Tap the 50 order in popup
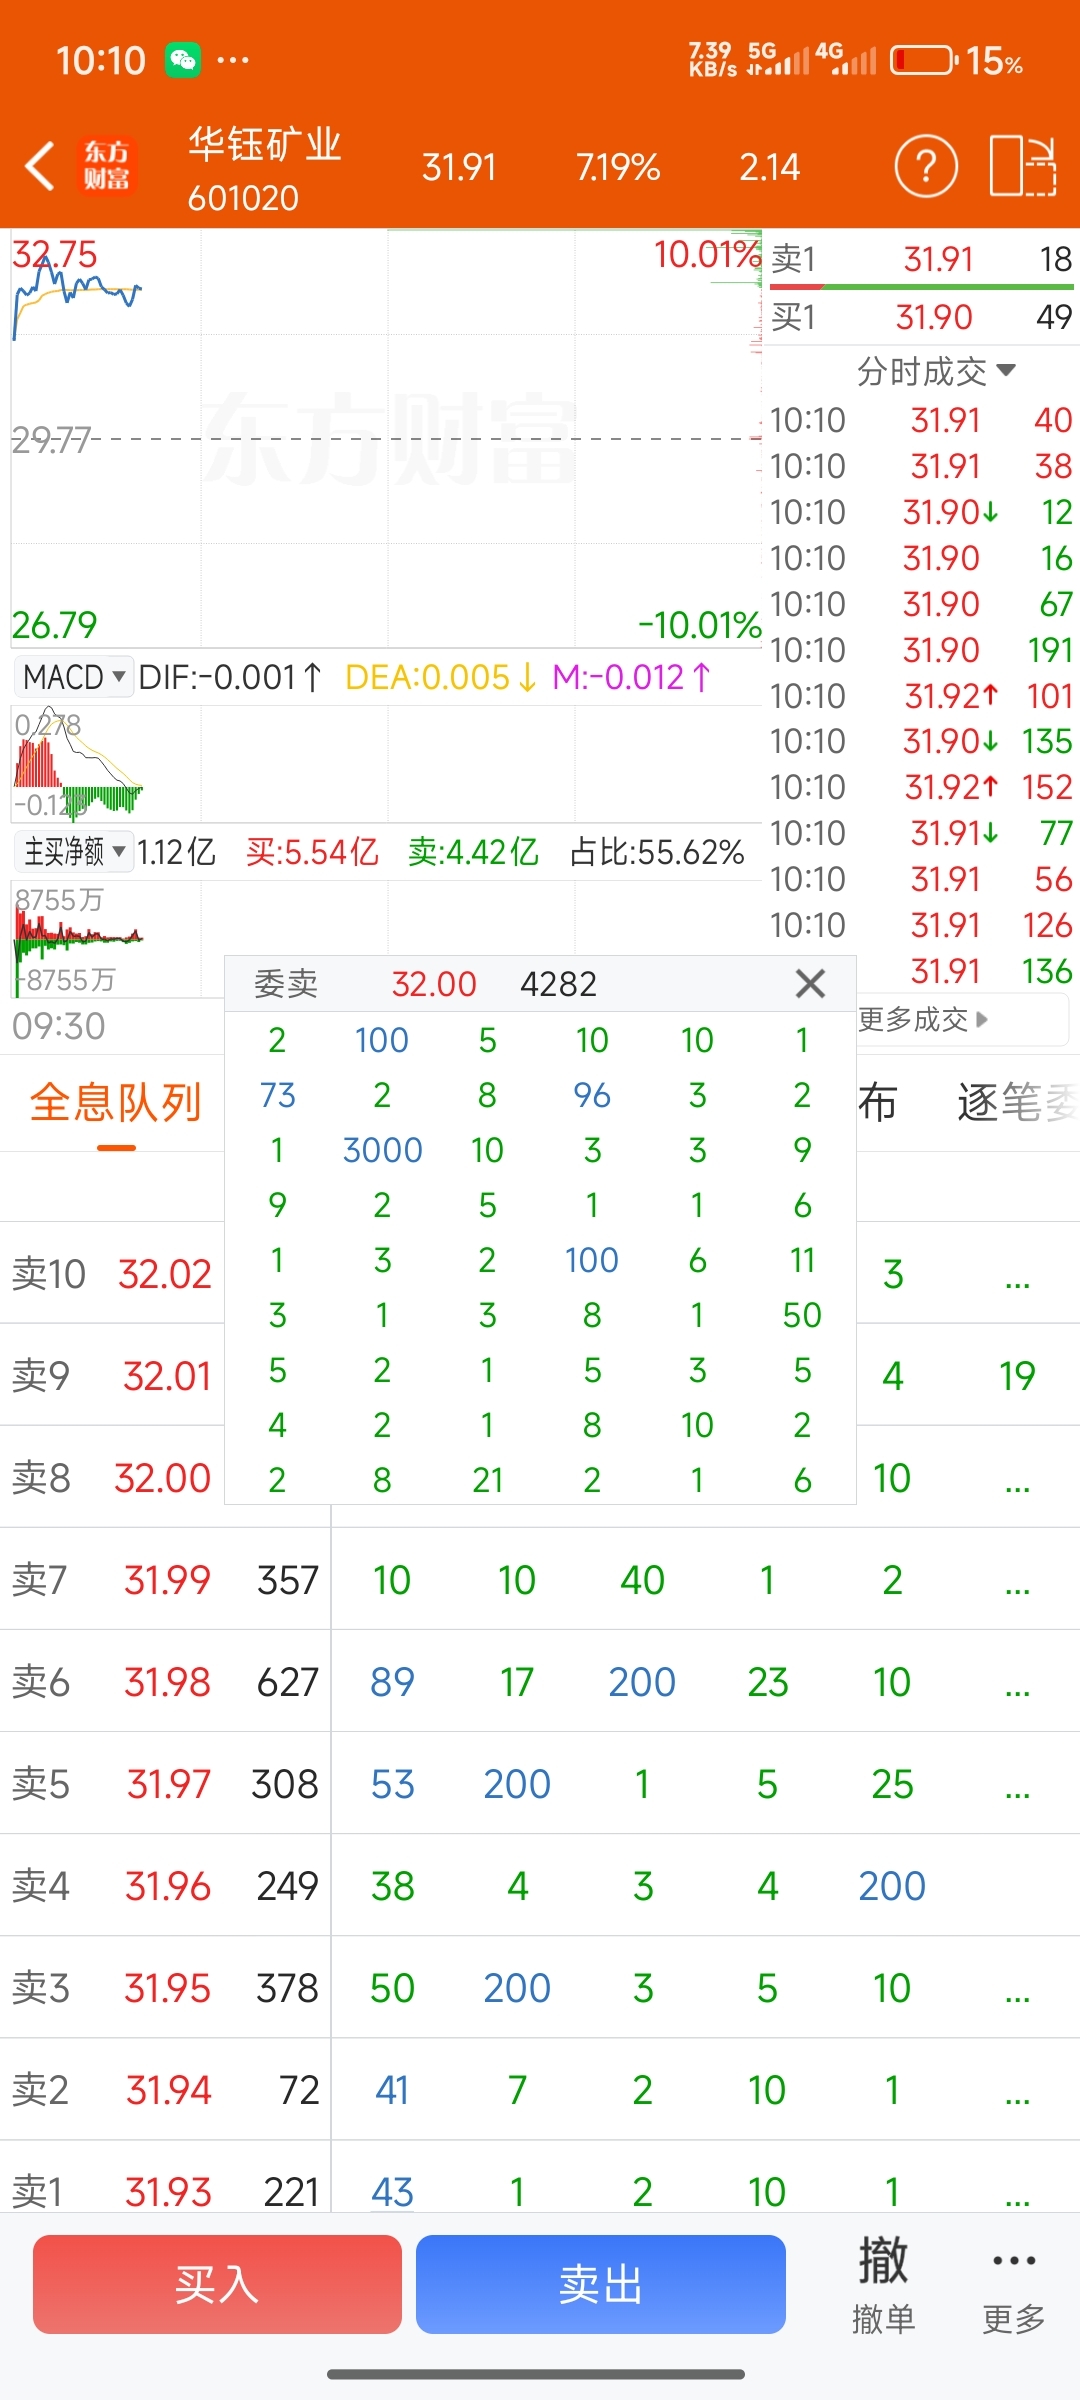The height and width of the screenshot is (2400, 1080). pyautogui.click(x=802, y=1315)
